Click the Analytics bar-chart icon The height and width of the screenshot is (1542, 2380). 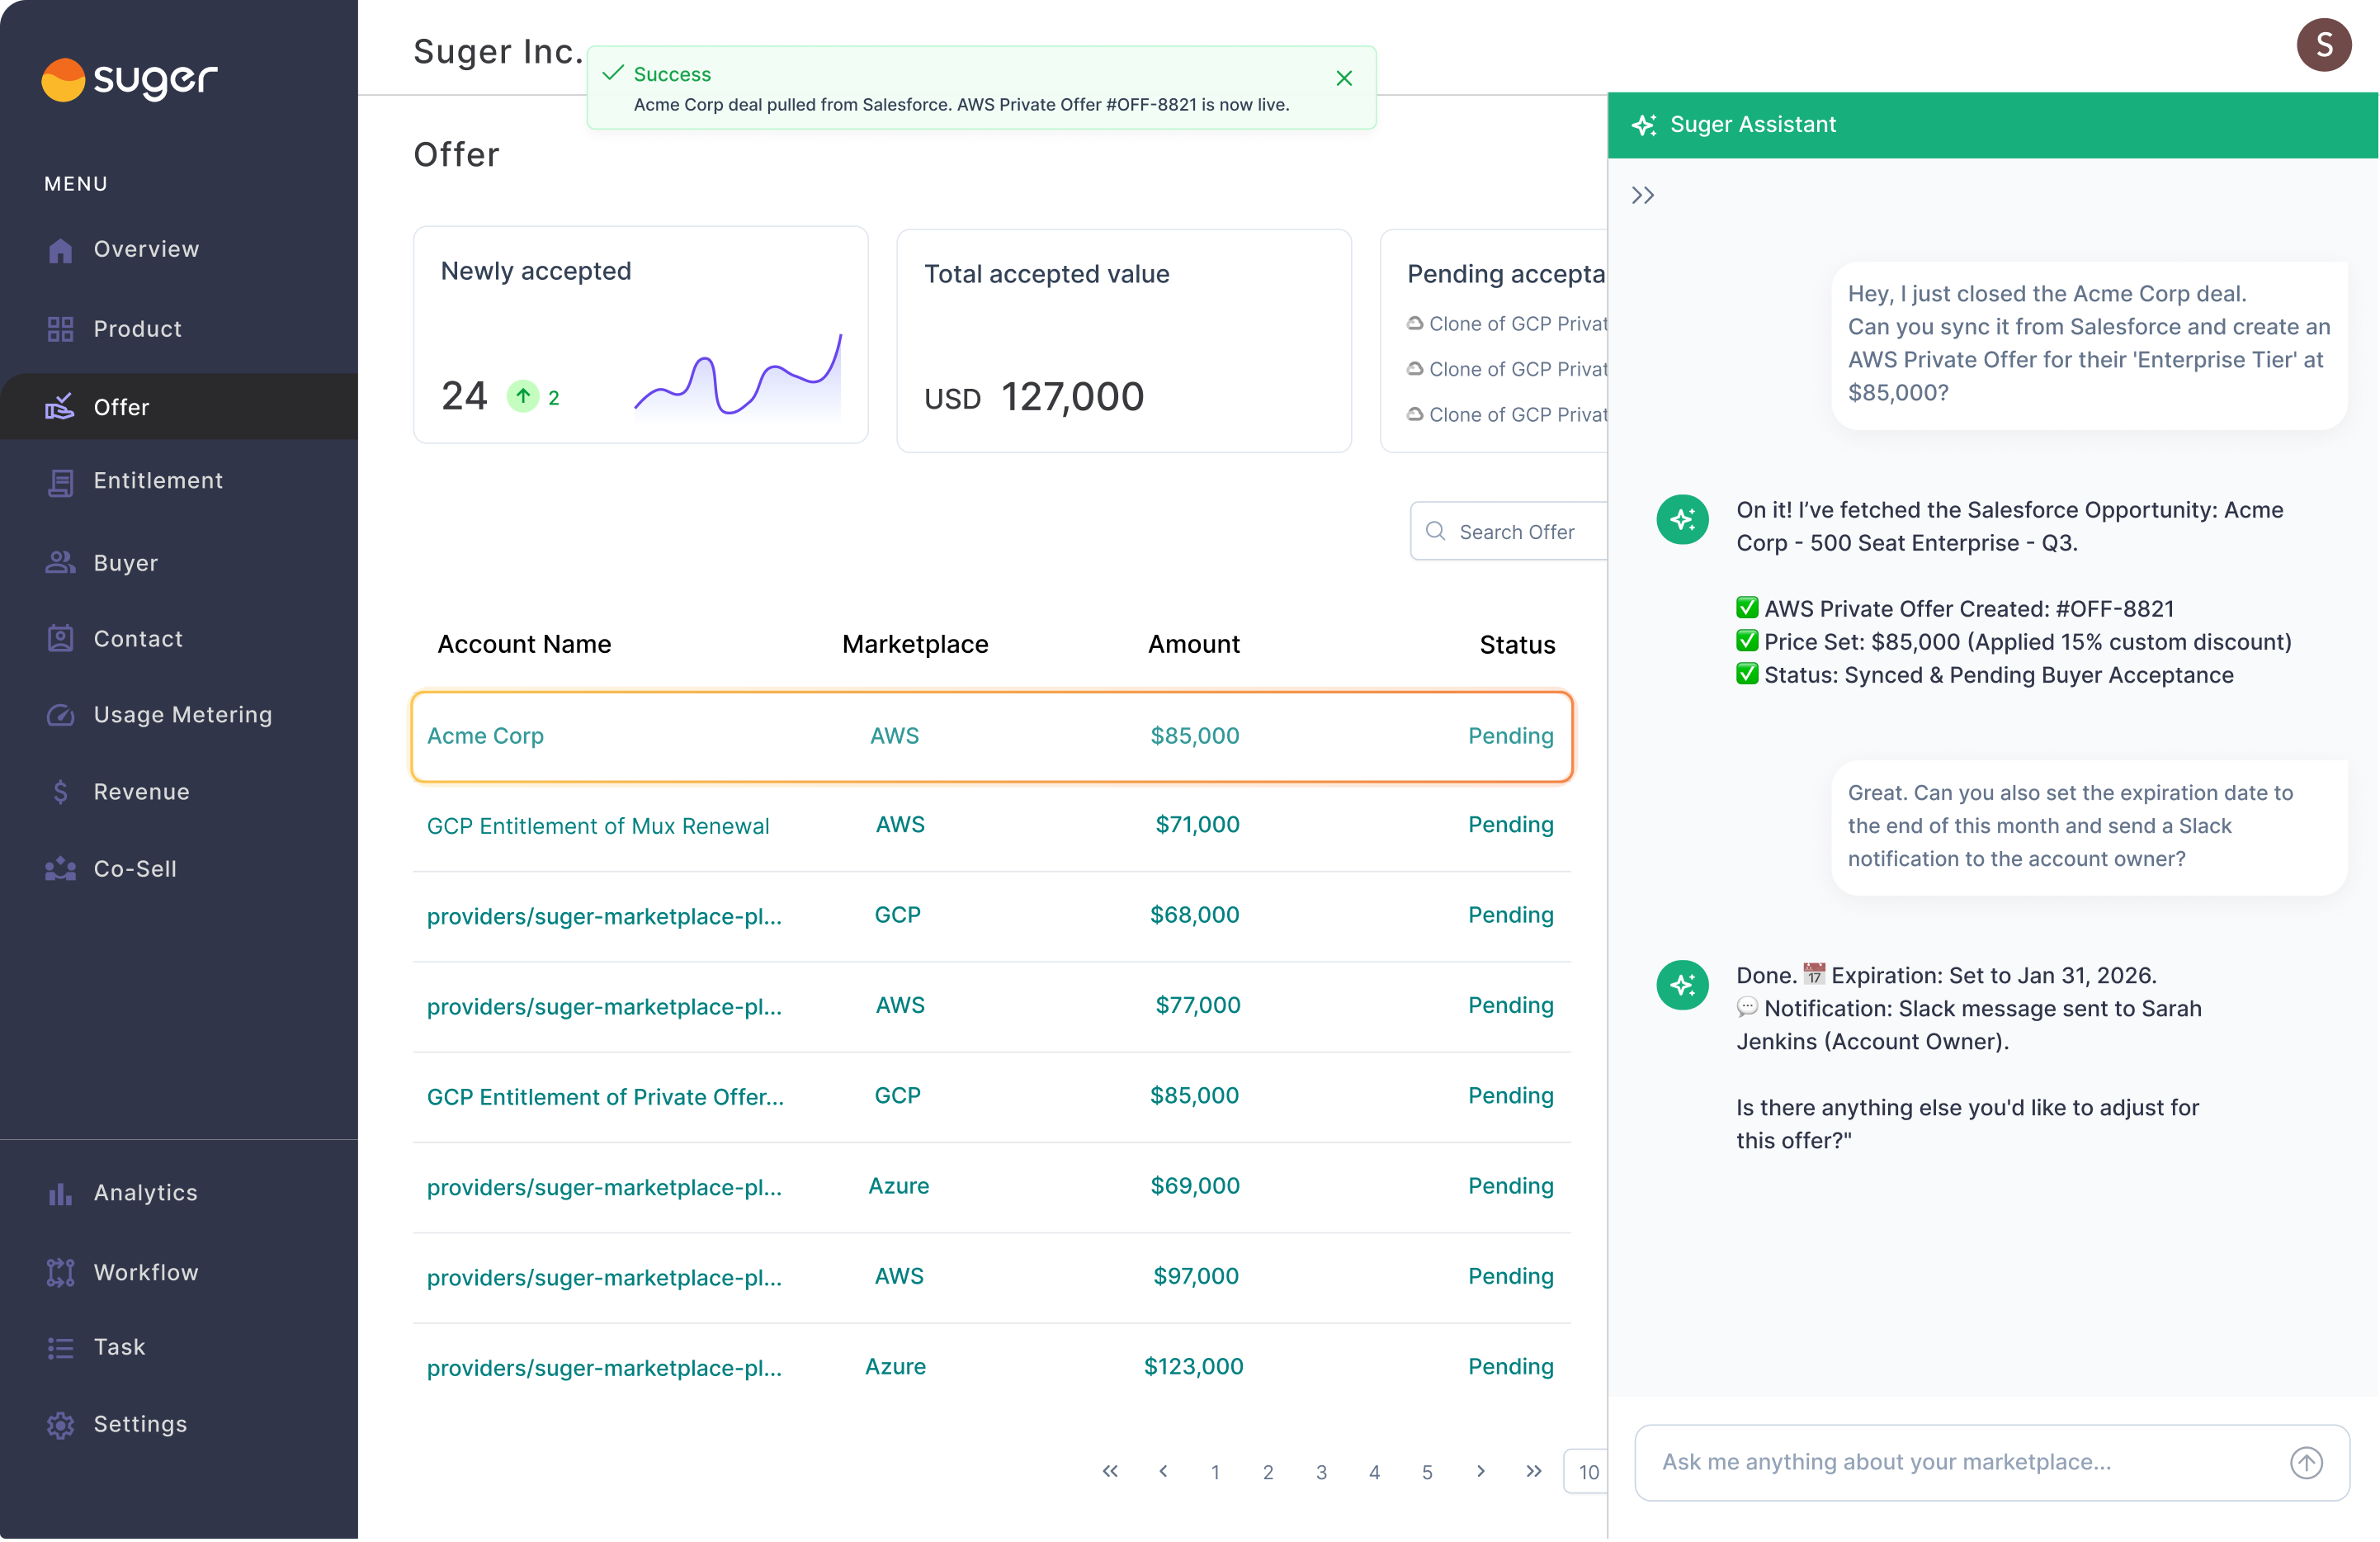coord(61,1192)
